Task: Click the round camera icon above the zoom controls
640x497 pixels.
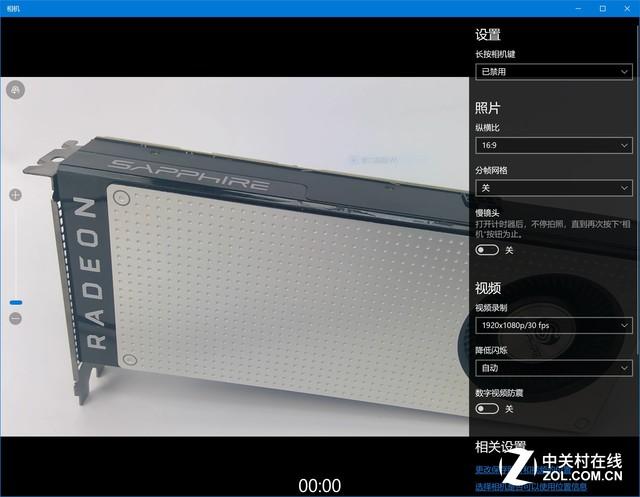Action: (15, 91)
